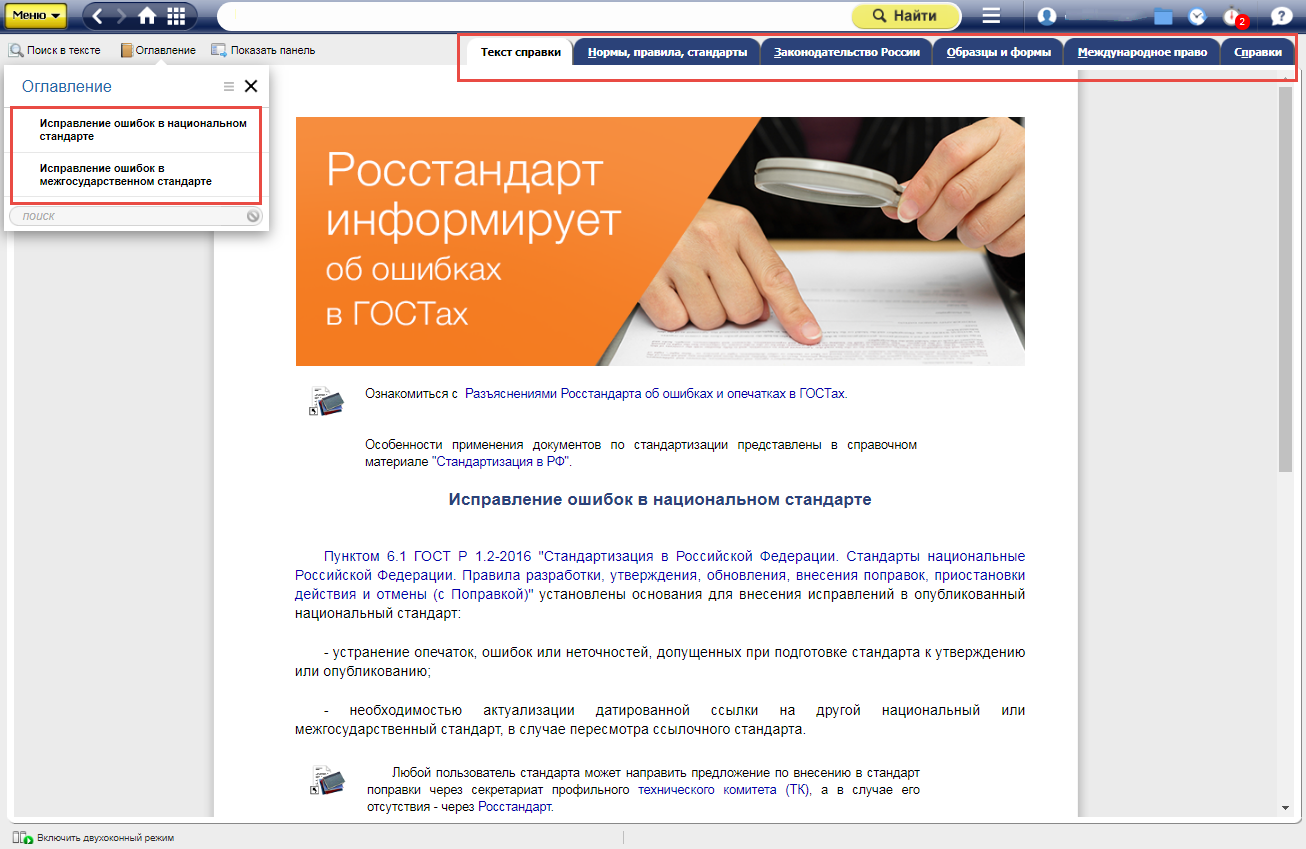Click the поиск field in Оглавление panel
Screen dimensions: 1306x849
(130, 216)
